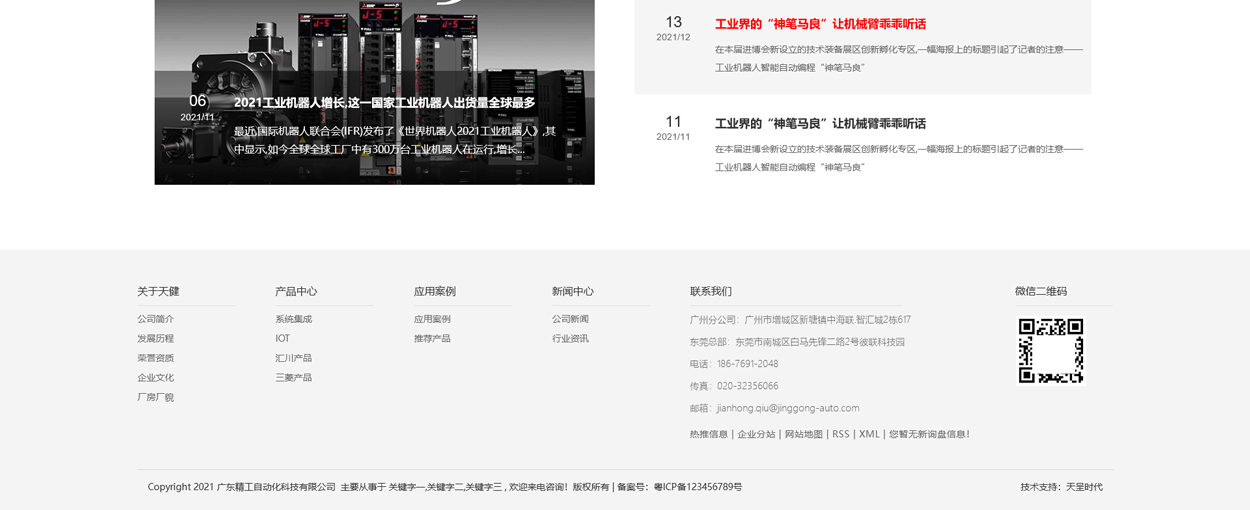
Task: Click the email jianhong.qiu@jinggong-auto.com
Action: point(788,408)
